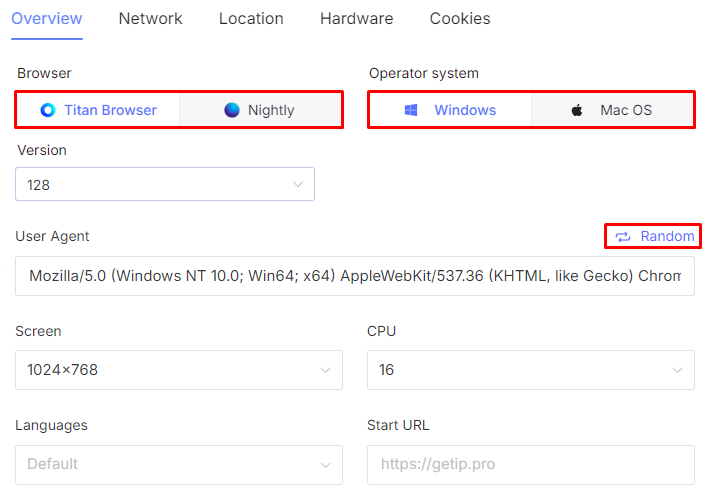Image resolution: width=708 pixels, height=493 pixels.
Task: Switch to the Network tab
Action: tap(150, 19)
